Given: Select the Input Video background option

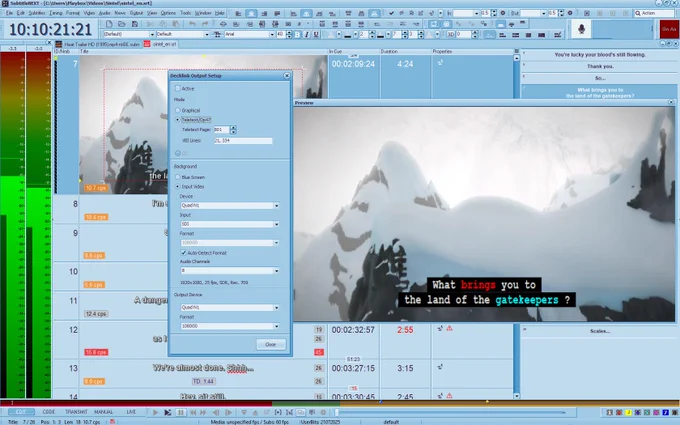Looking at the screenshot, I should tap(177, 186).
